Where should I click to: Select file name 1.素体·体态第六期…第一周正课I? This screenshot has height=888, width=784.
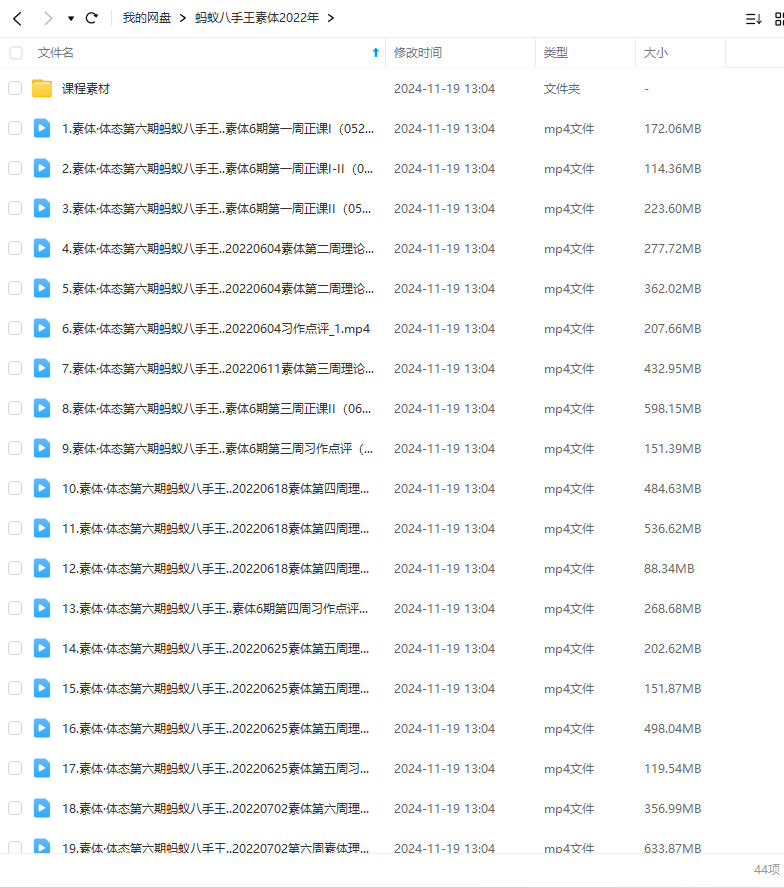218,129
